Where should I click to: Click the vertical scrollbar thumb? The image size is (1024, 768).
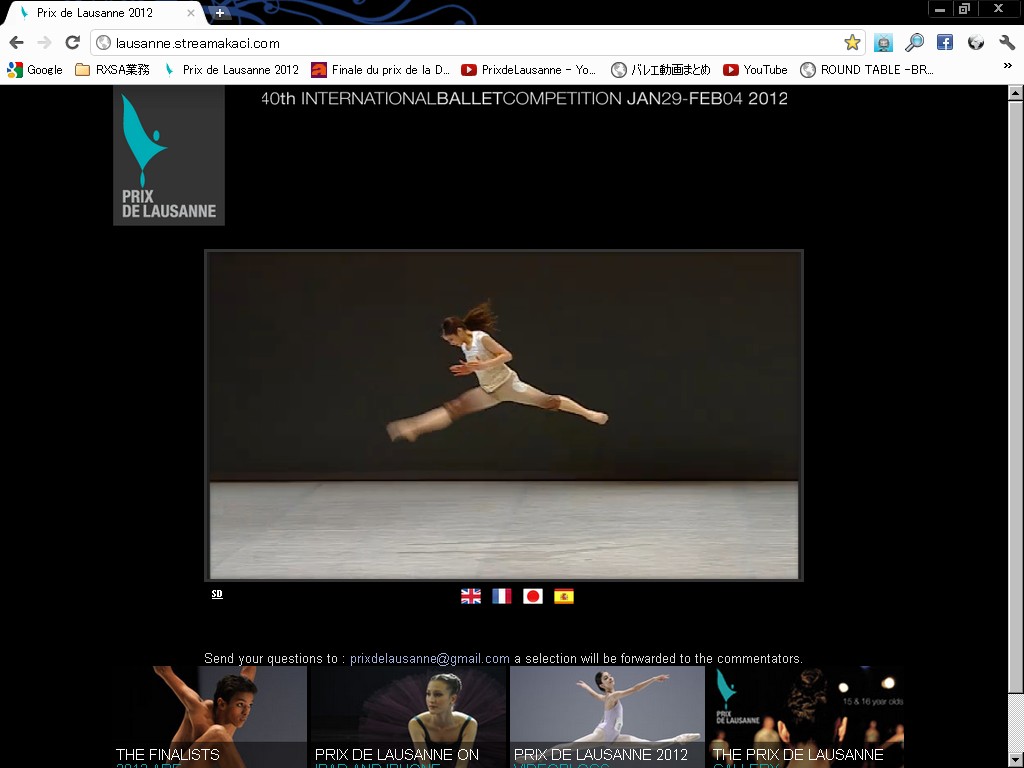(1016, 396)
